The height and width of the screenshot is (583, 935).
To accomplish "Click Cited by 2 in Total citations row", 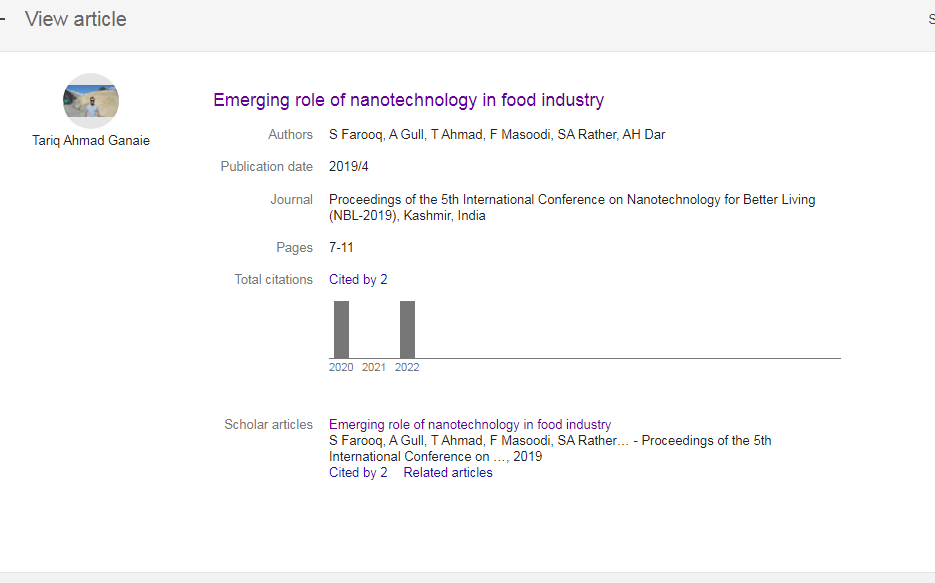I will point(358,280).
